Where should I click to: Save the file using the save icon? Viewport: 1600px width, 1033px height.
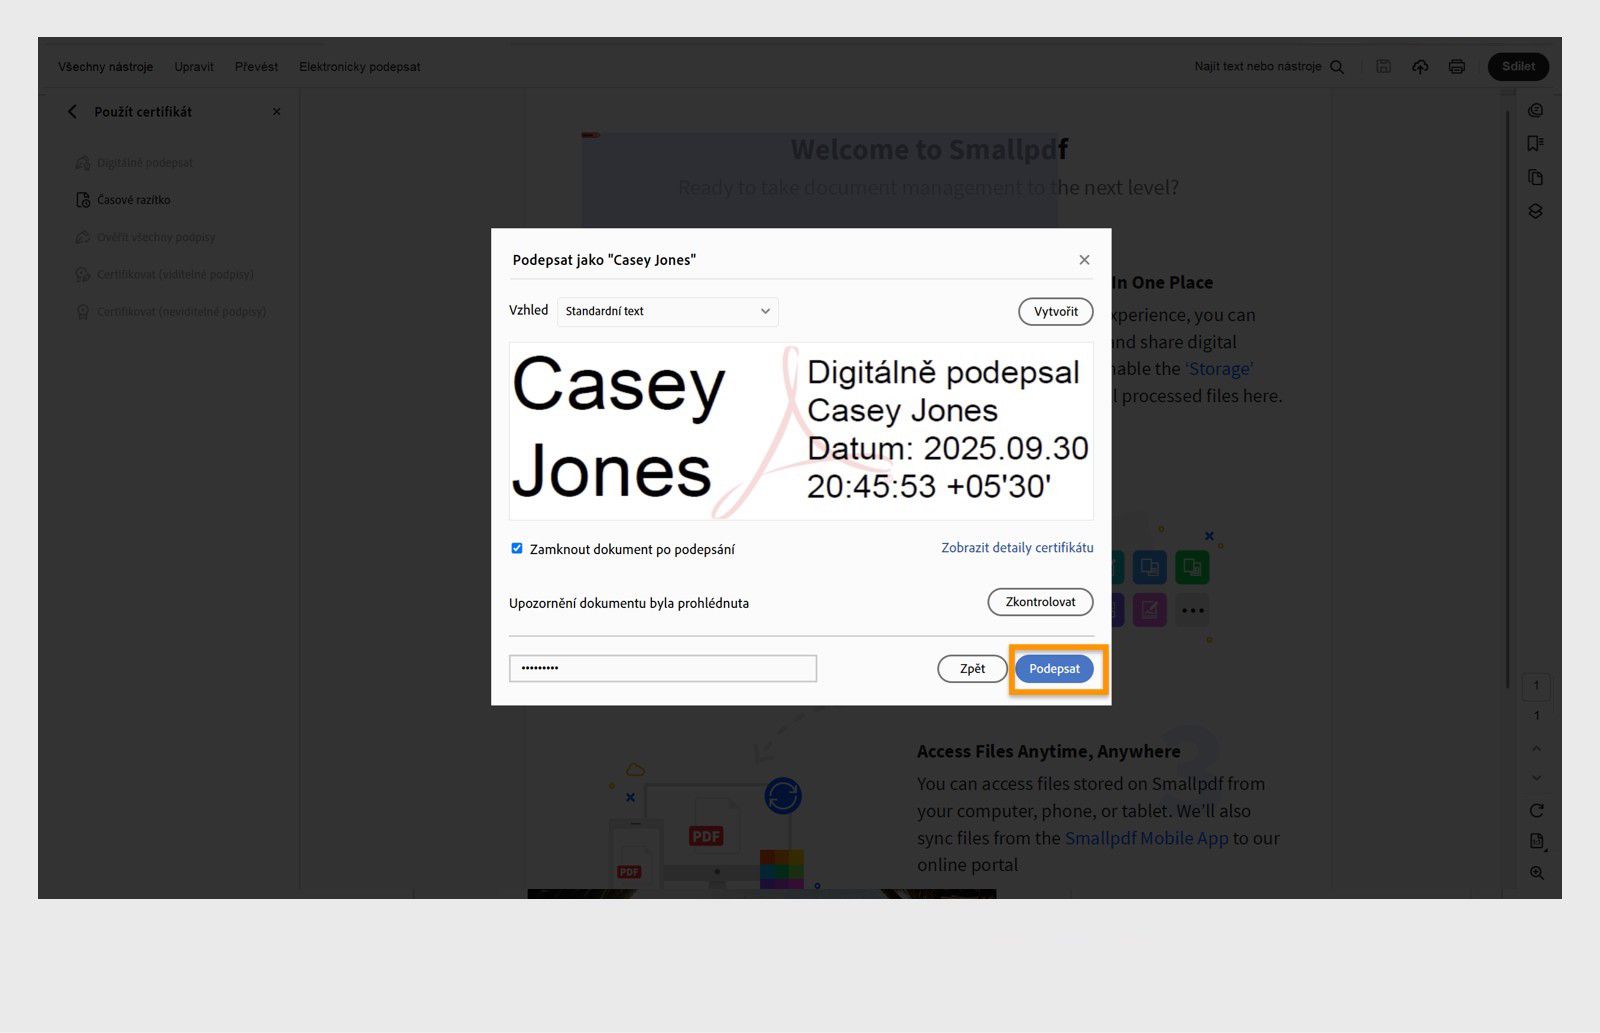(x=1383, y=66)
